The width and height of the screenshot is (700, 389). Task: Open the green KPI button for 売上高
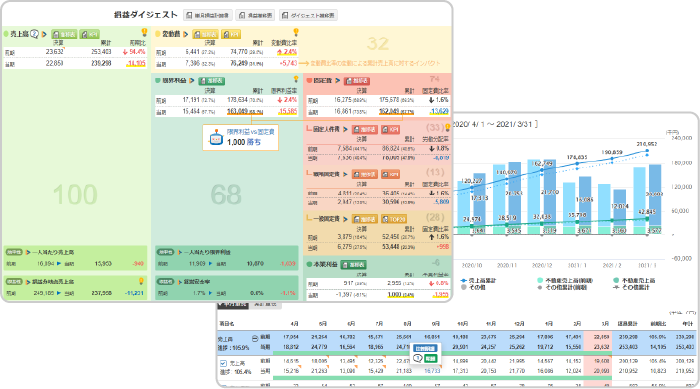[x=90, y=34]
